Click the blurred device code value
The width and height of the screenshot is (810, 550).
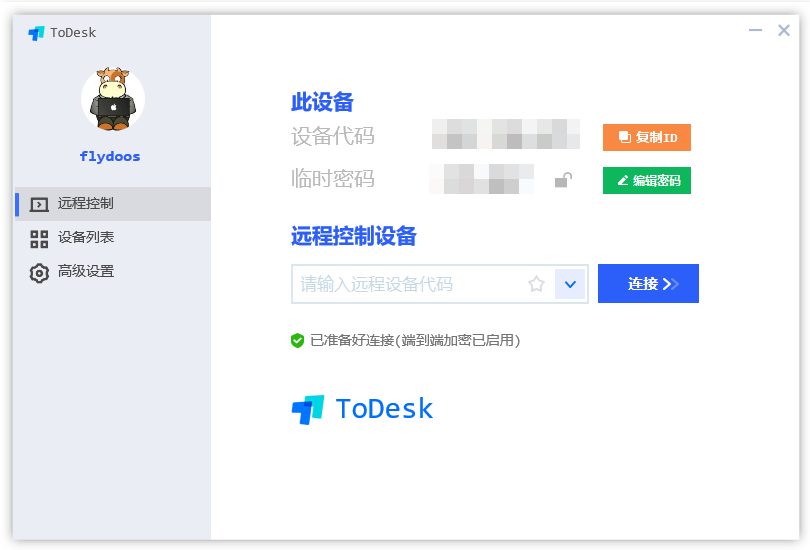[506, 134]
